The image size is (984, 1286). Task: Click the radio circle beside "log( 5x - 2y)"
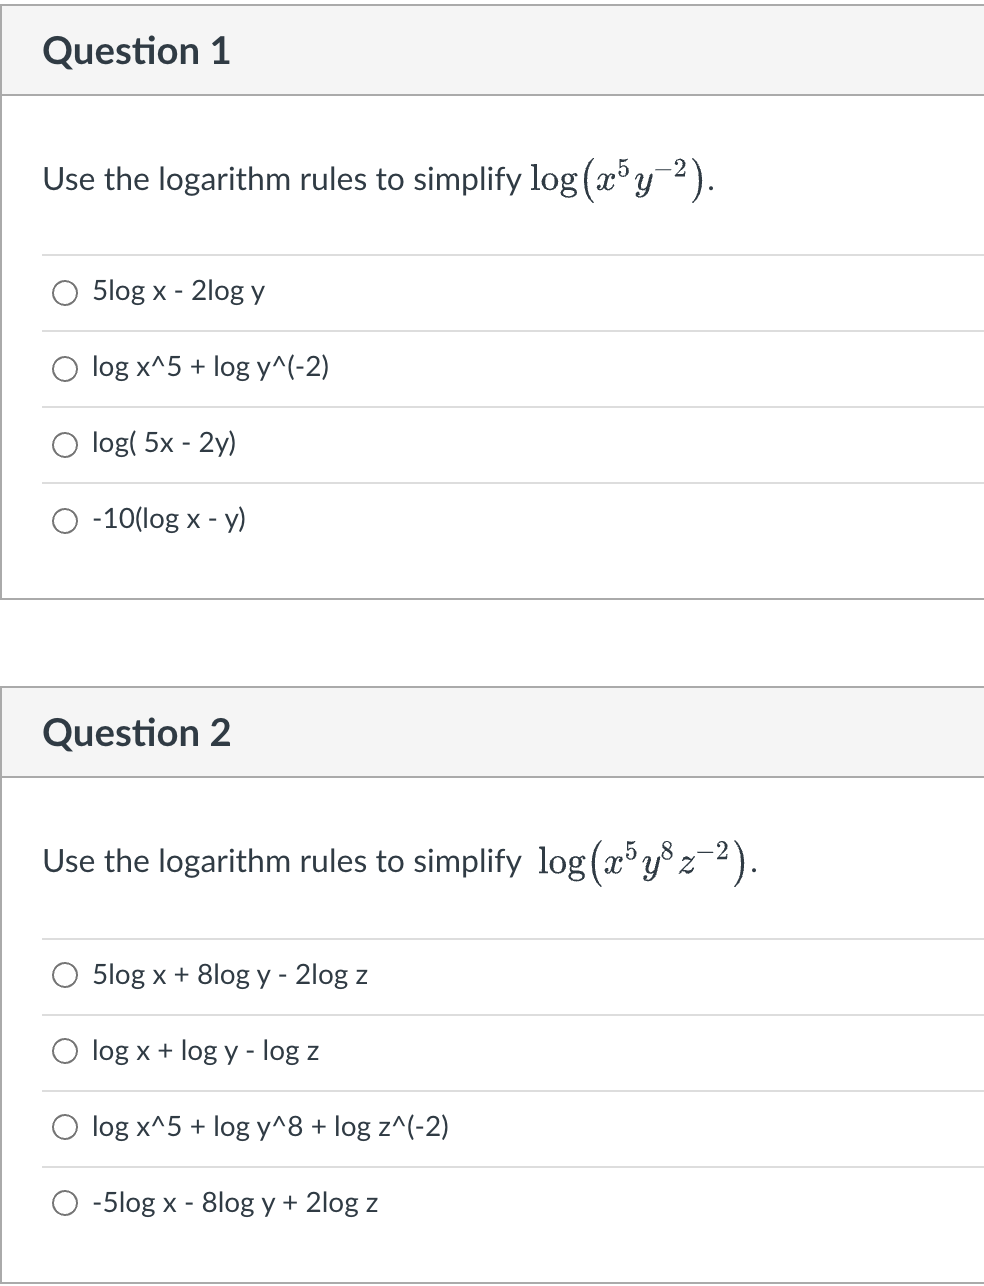(x=64, y=444)
